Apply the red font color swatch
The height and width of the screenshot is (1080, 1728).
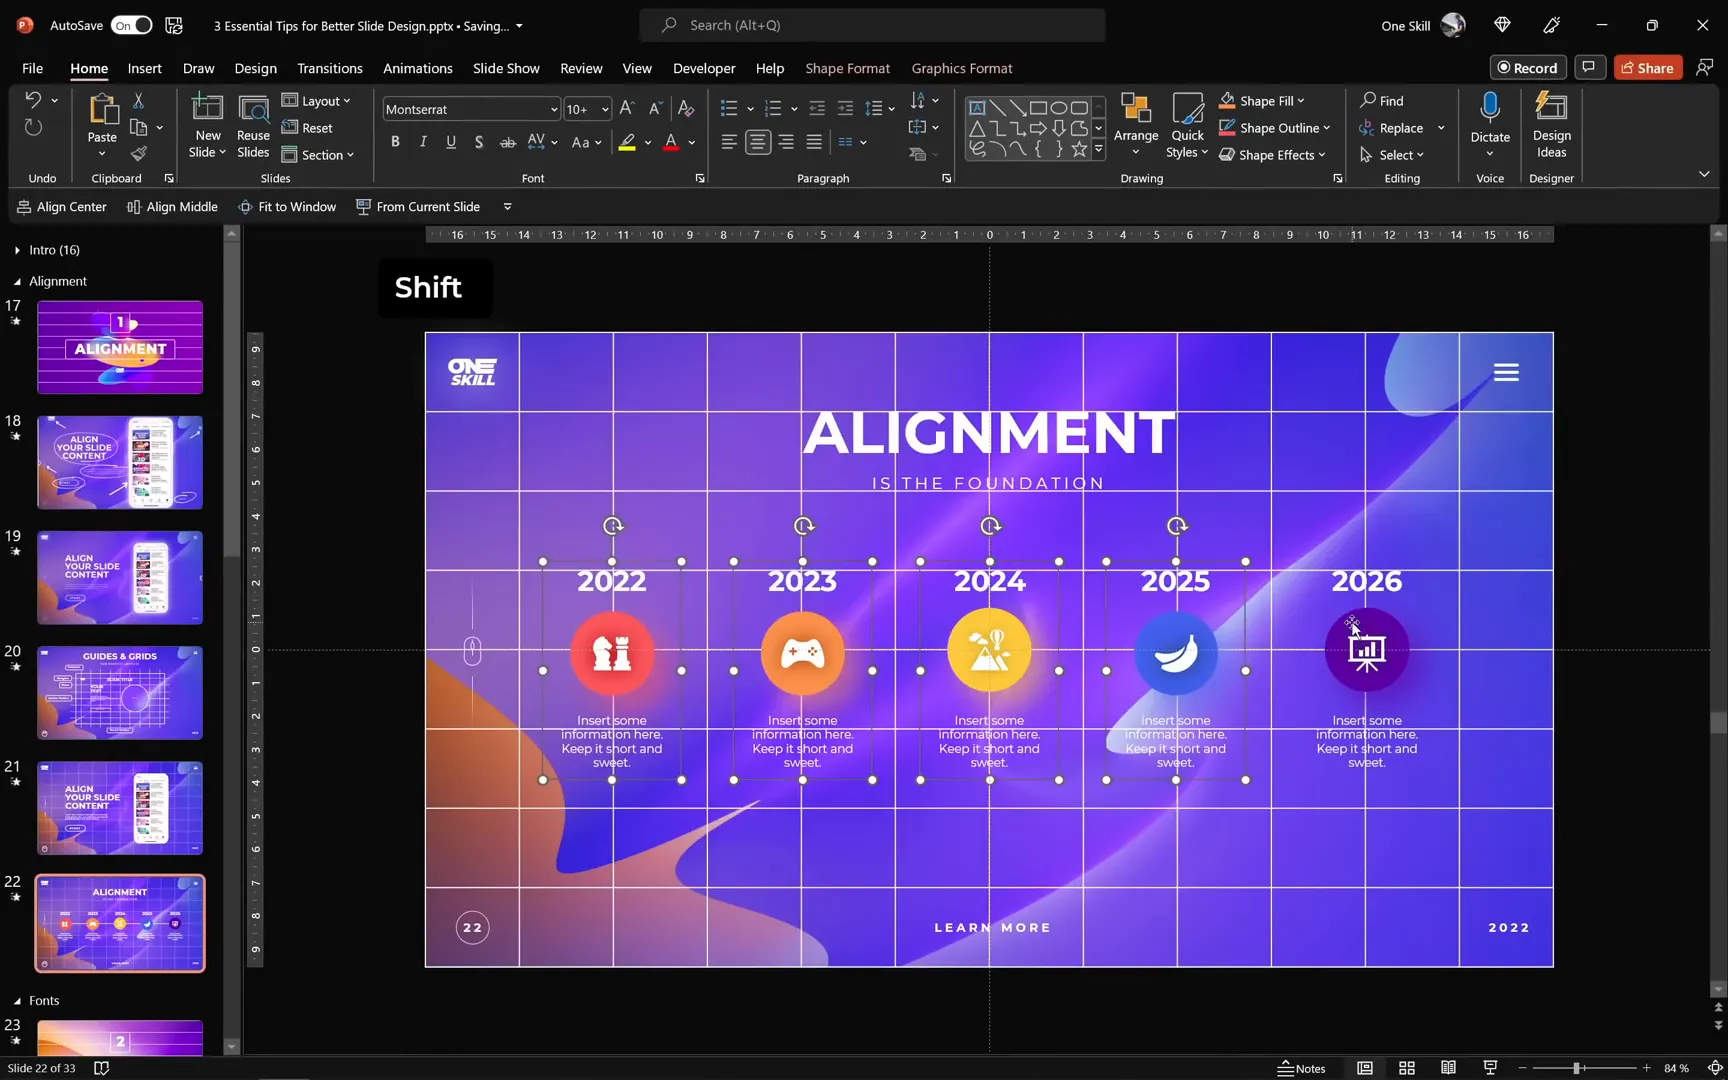pos(670,142)
